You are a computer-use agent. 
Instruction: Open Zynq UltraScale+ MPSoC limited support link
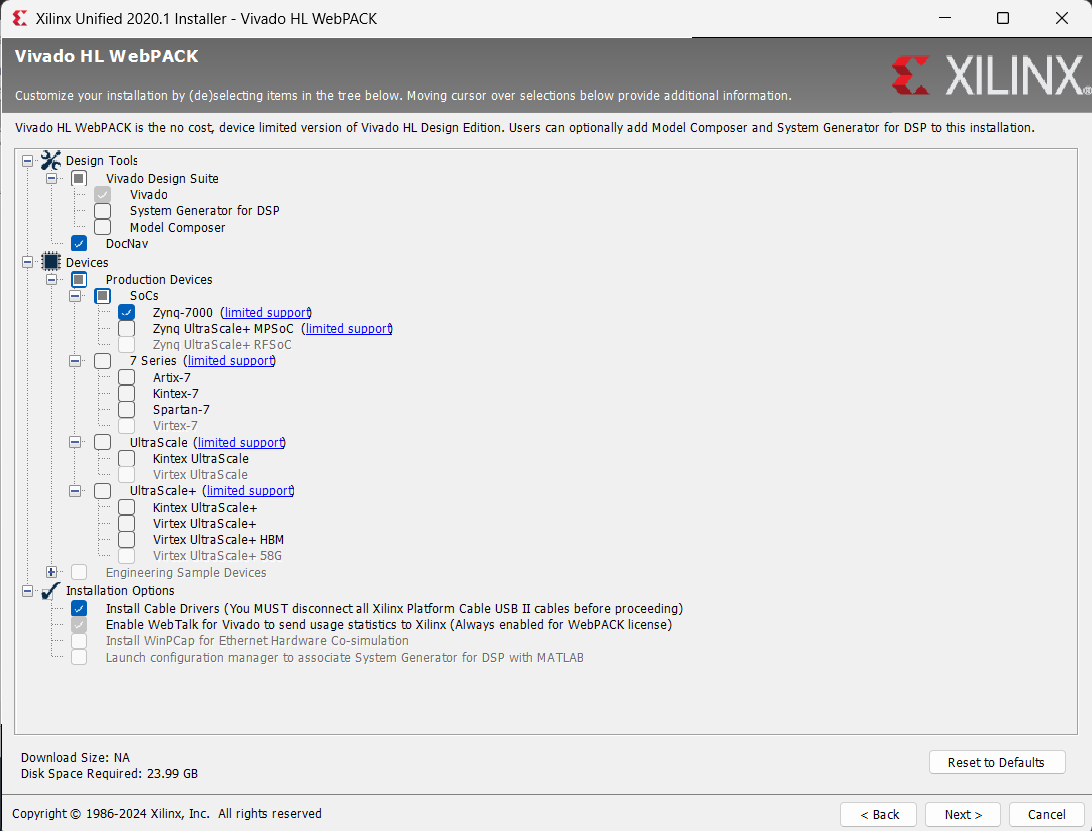point(348,329)
